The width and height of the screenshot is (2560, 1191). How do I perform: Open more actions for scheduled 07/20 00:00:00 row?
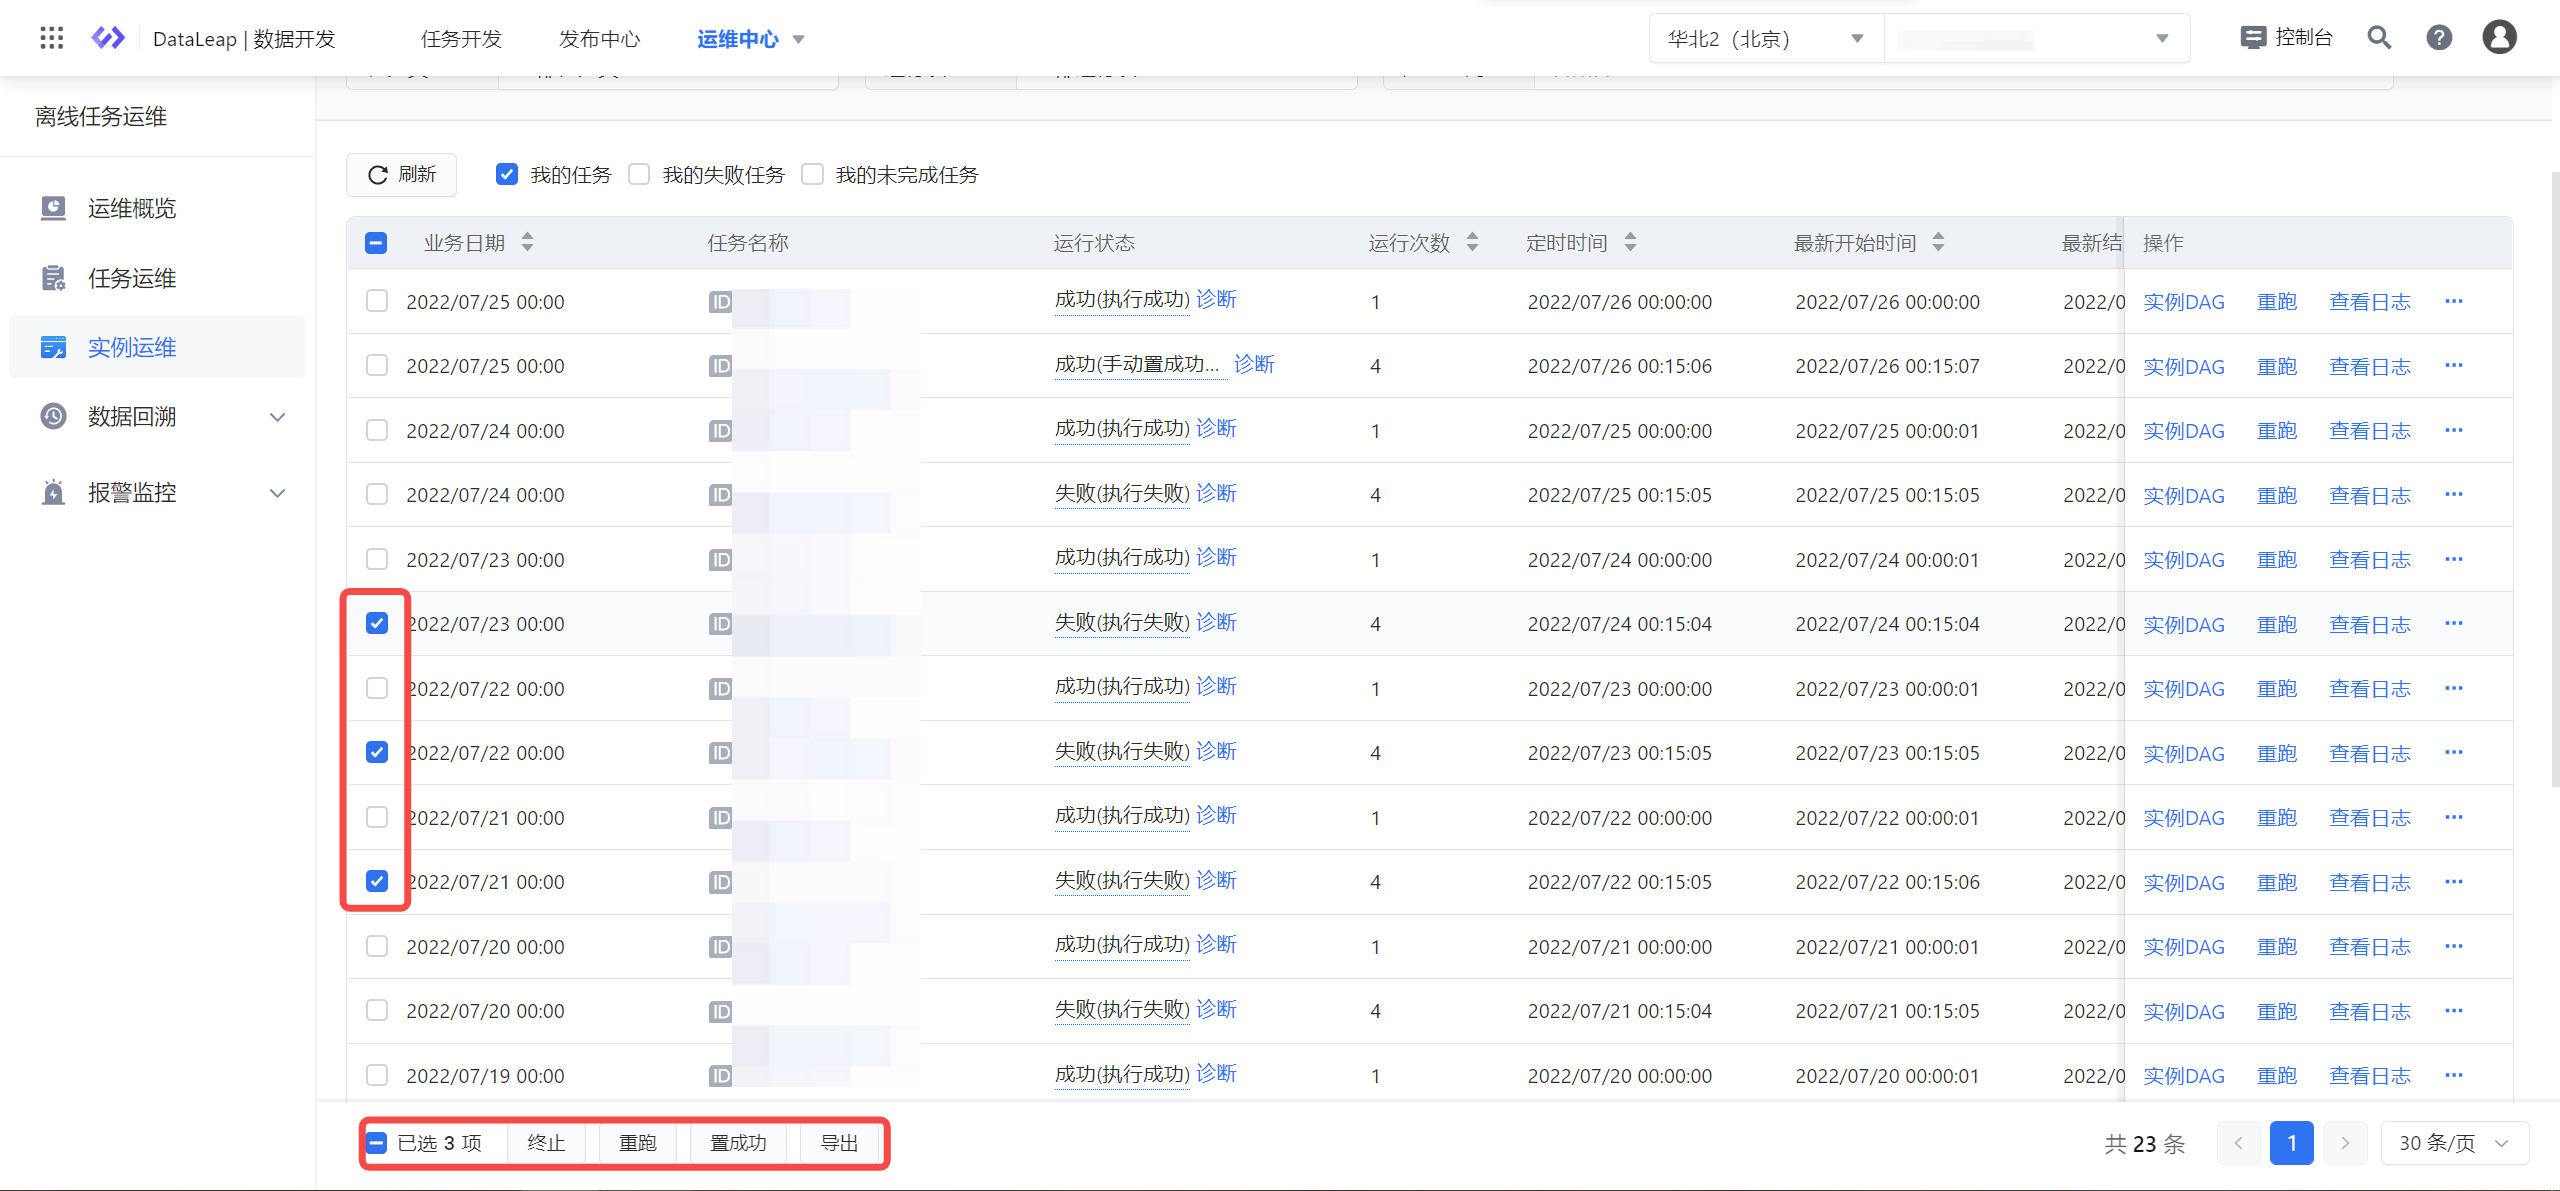(x=2454, y=1075)
